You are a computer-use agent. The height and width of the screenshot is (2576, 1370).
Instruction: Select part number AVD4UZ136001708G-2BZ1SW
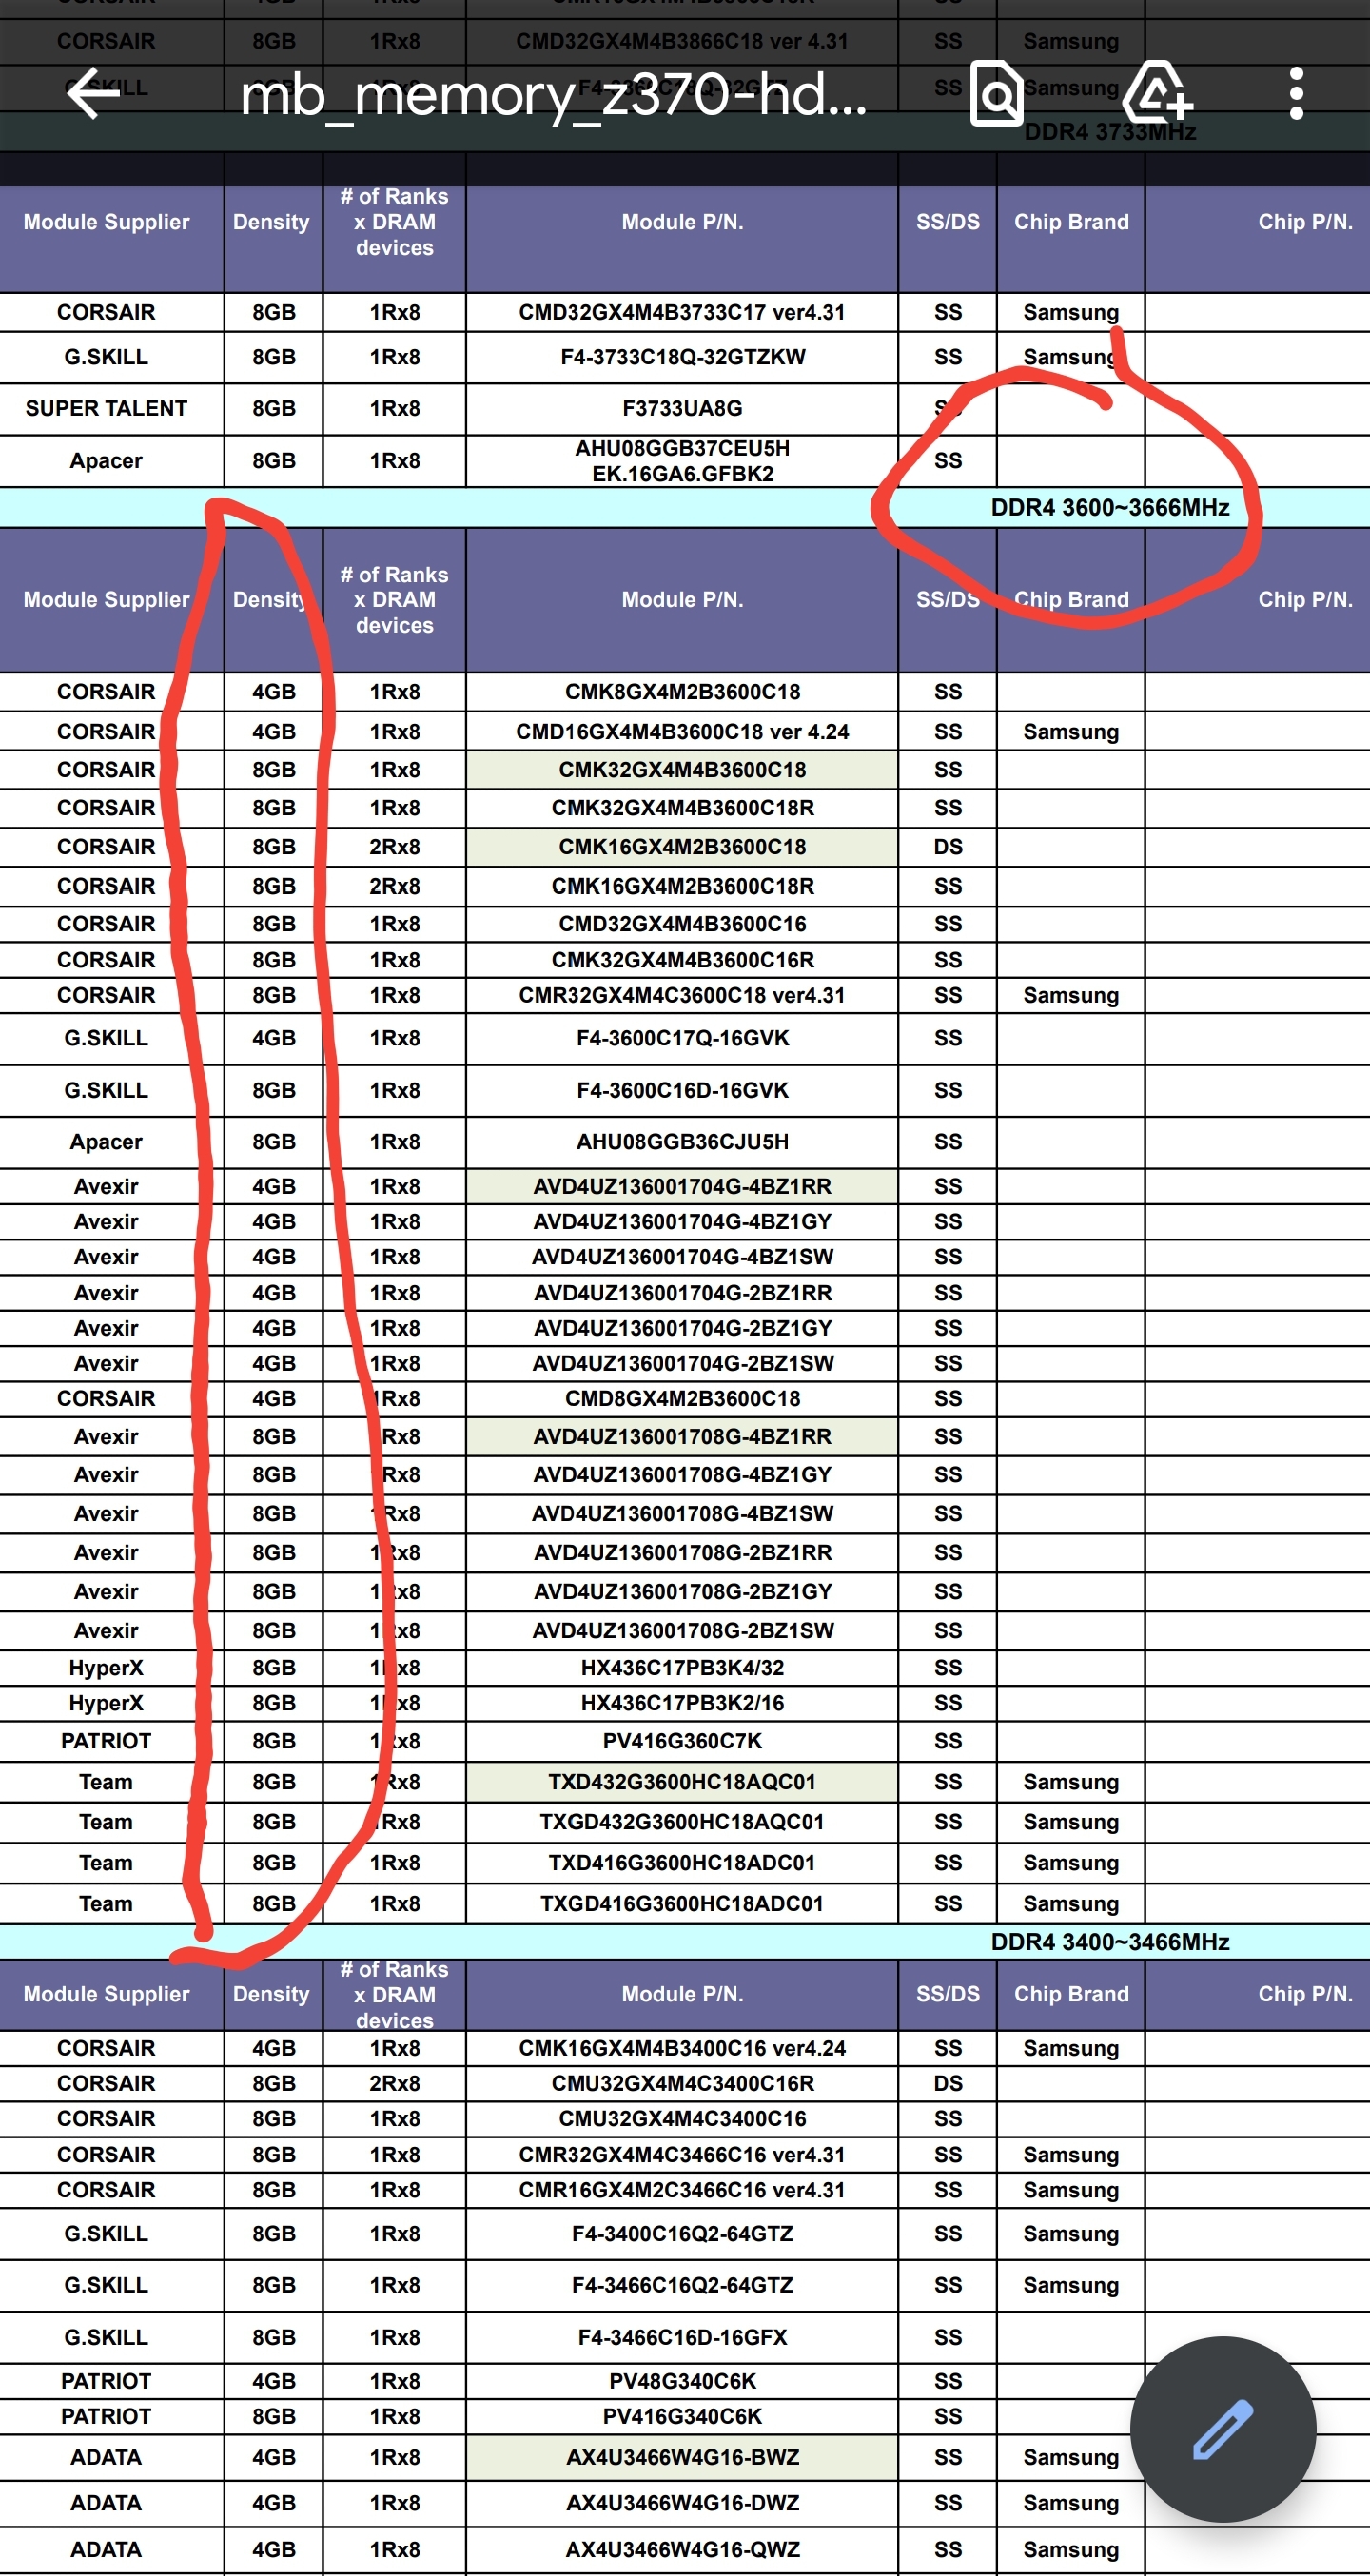pos(682,1630)
